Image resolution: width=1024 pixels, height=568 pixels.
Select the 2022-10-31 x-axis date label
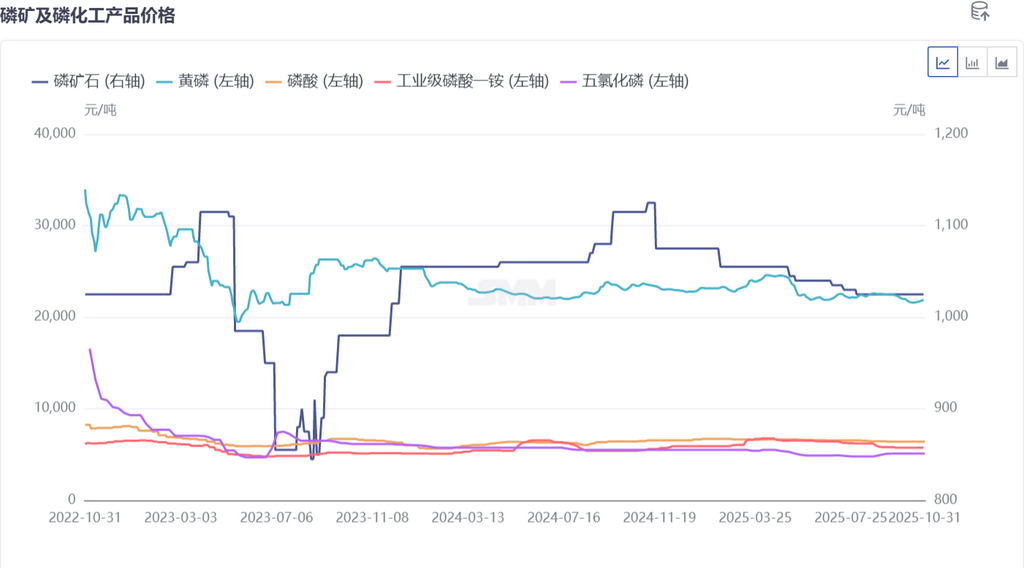tap(85, 517)
